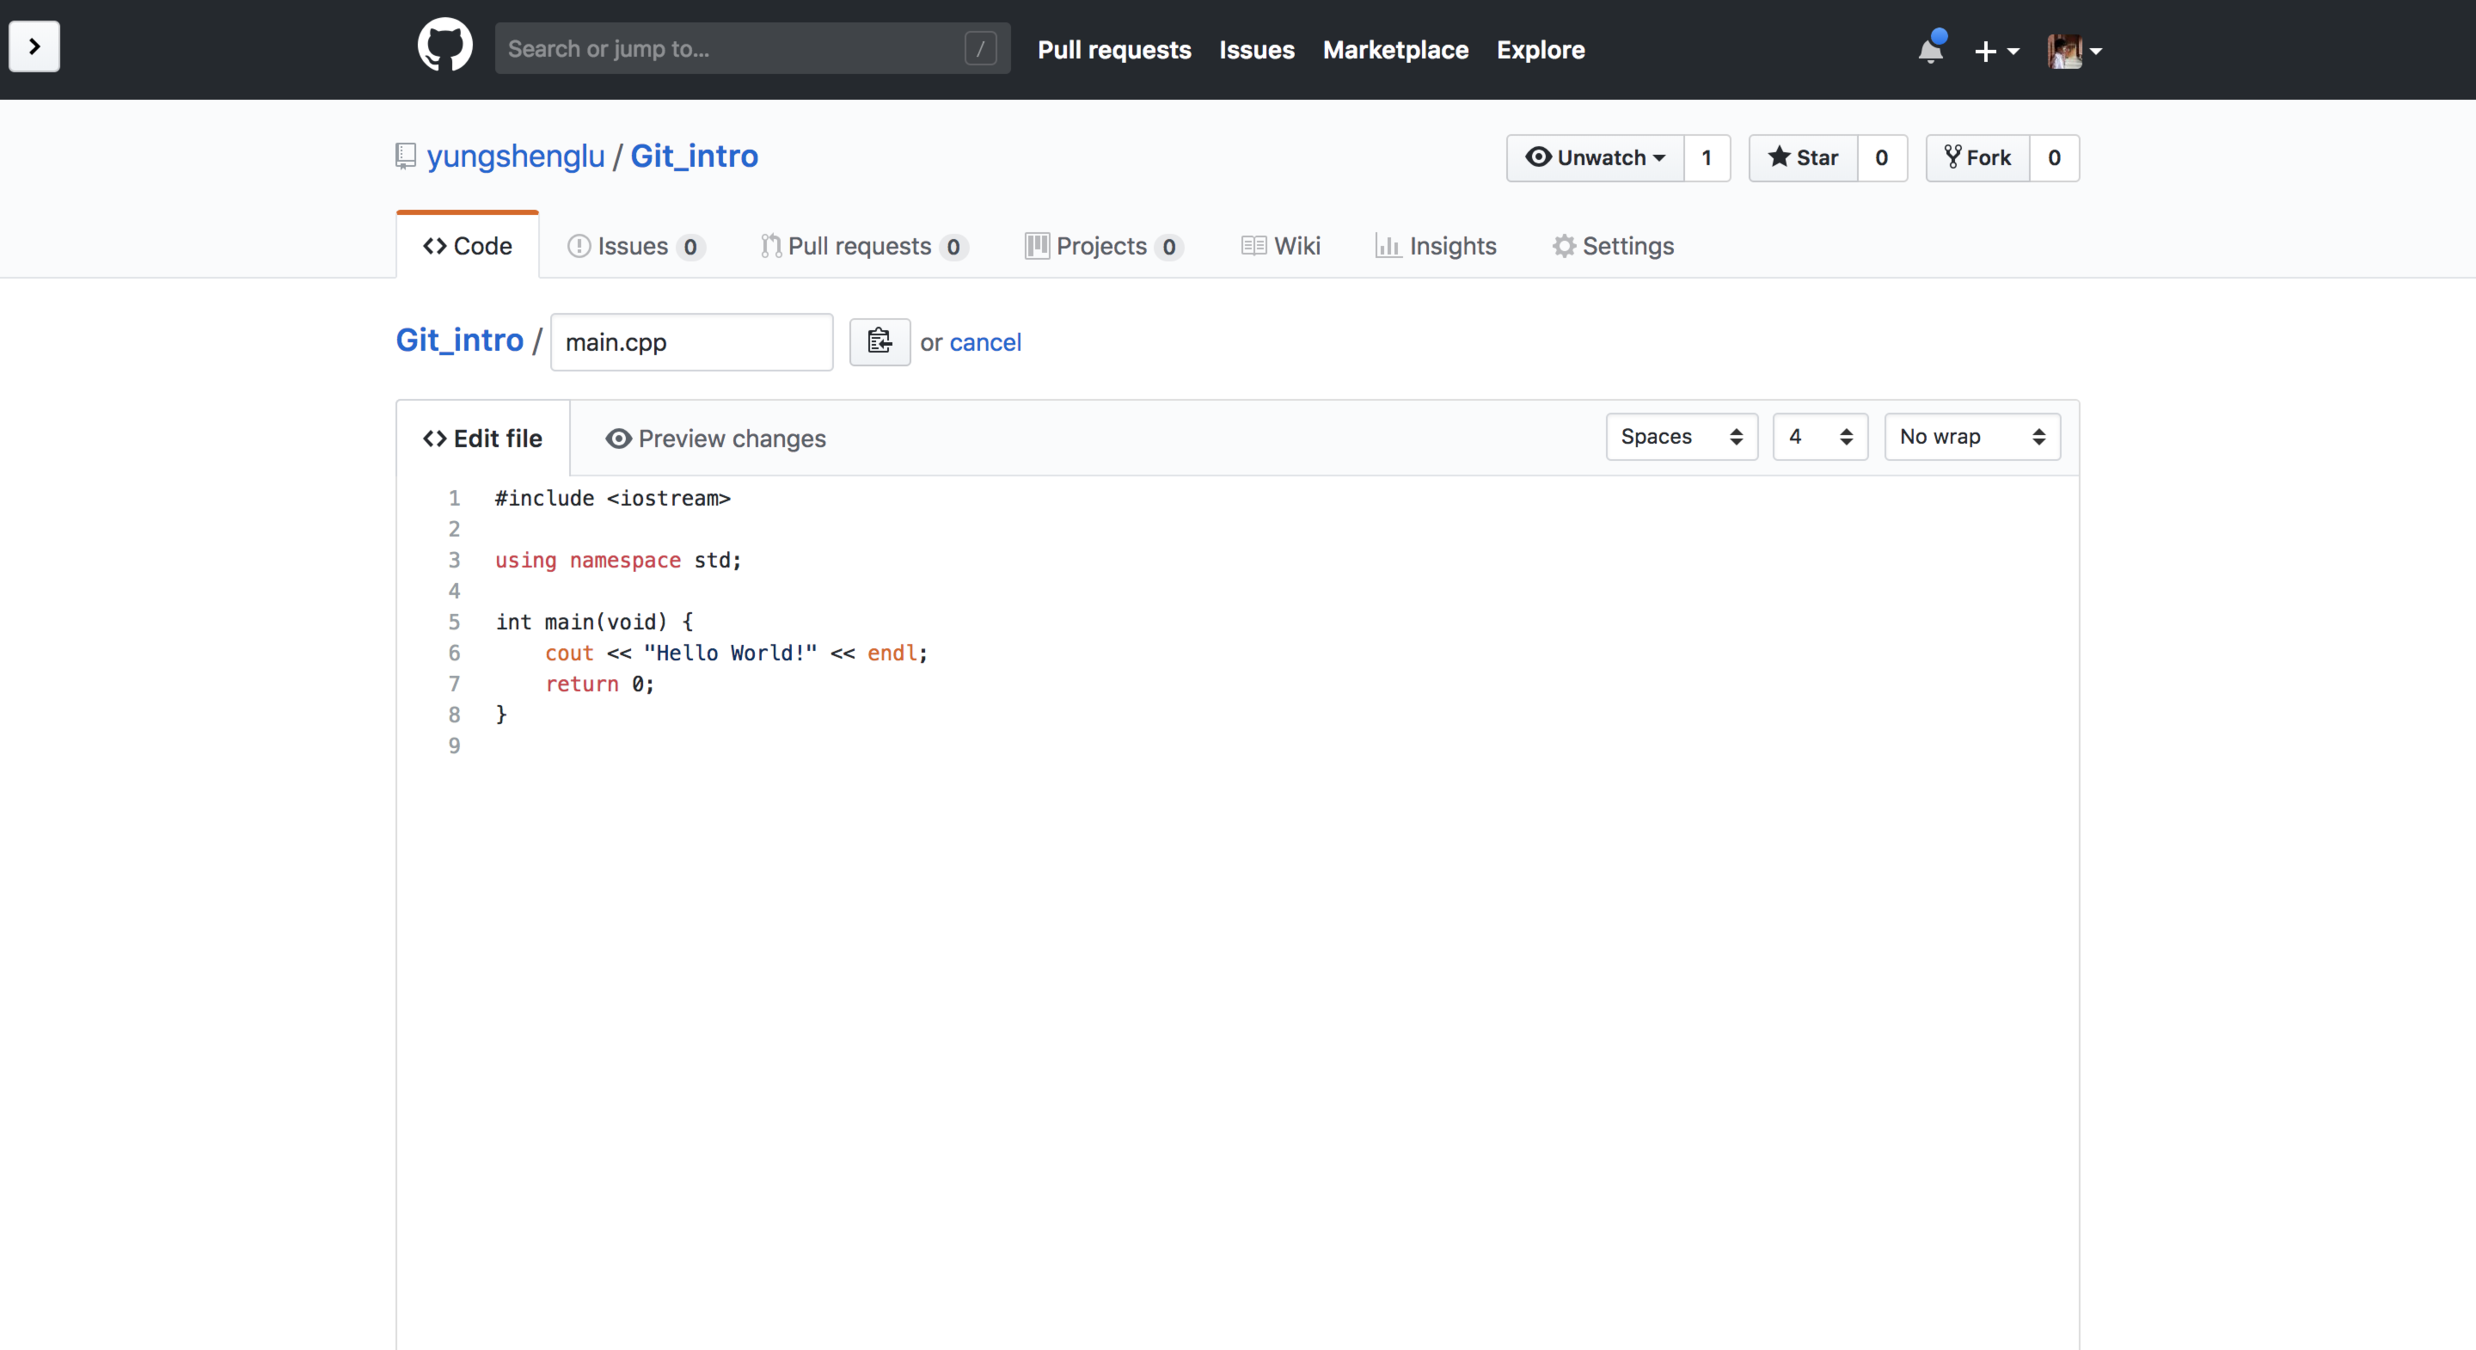Switch to the Preview changes tab
Viewport: 2476px width, 1350px height.
[715, 439]
